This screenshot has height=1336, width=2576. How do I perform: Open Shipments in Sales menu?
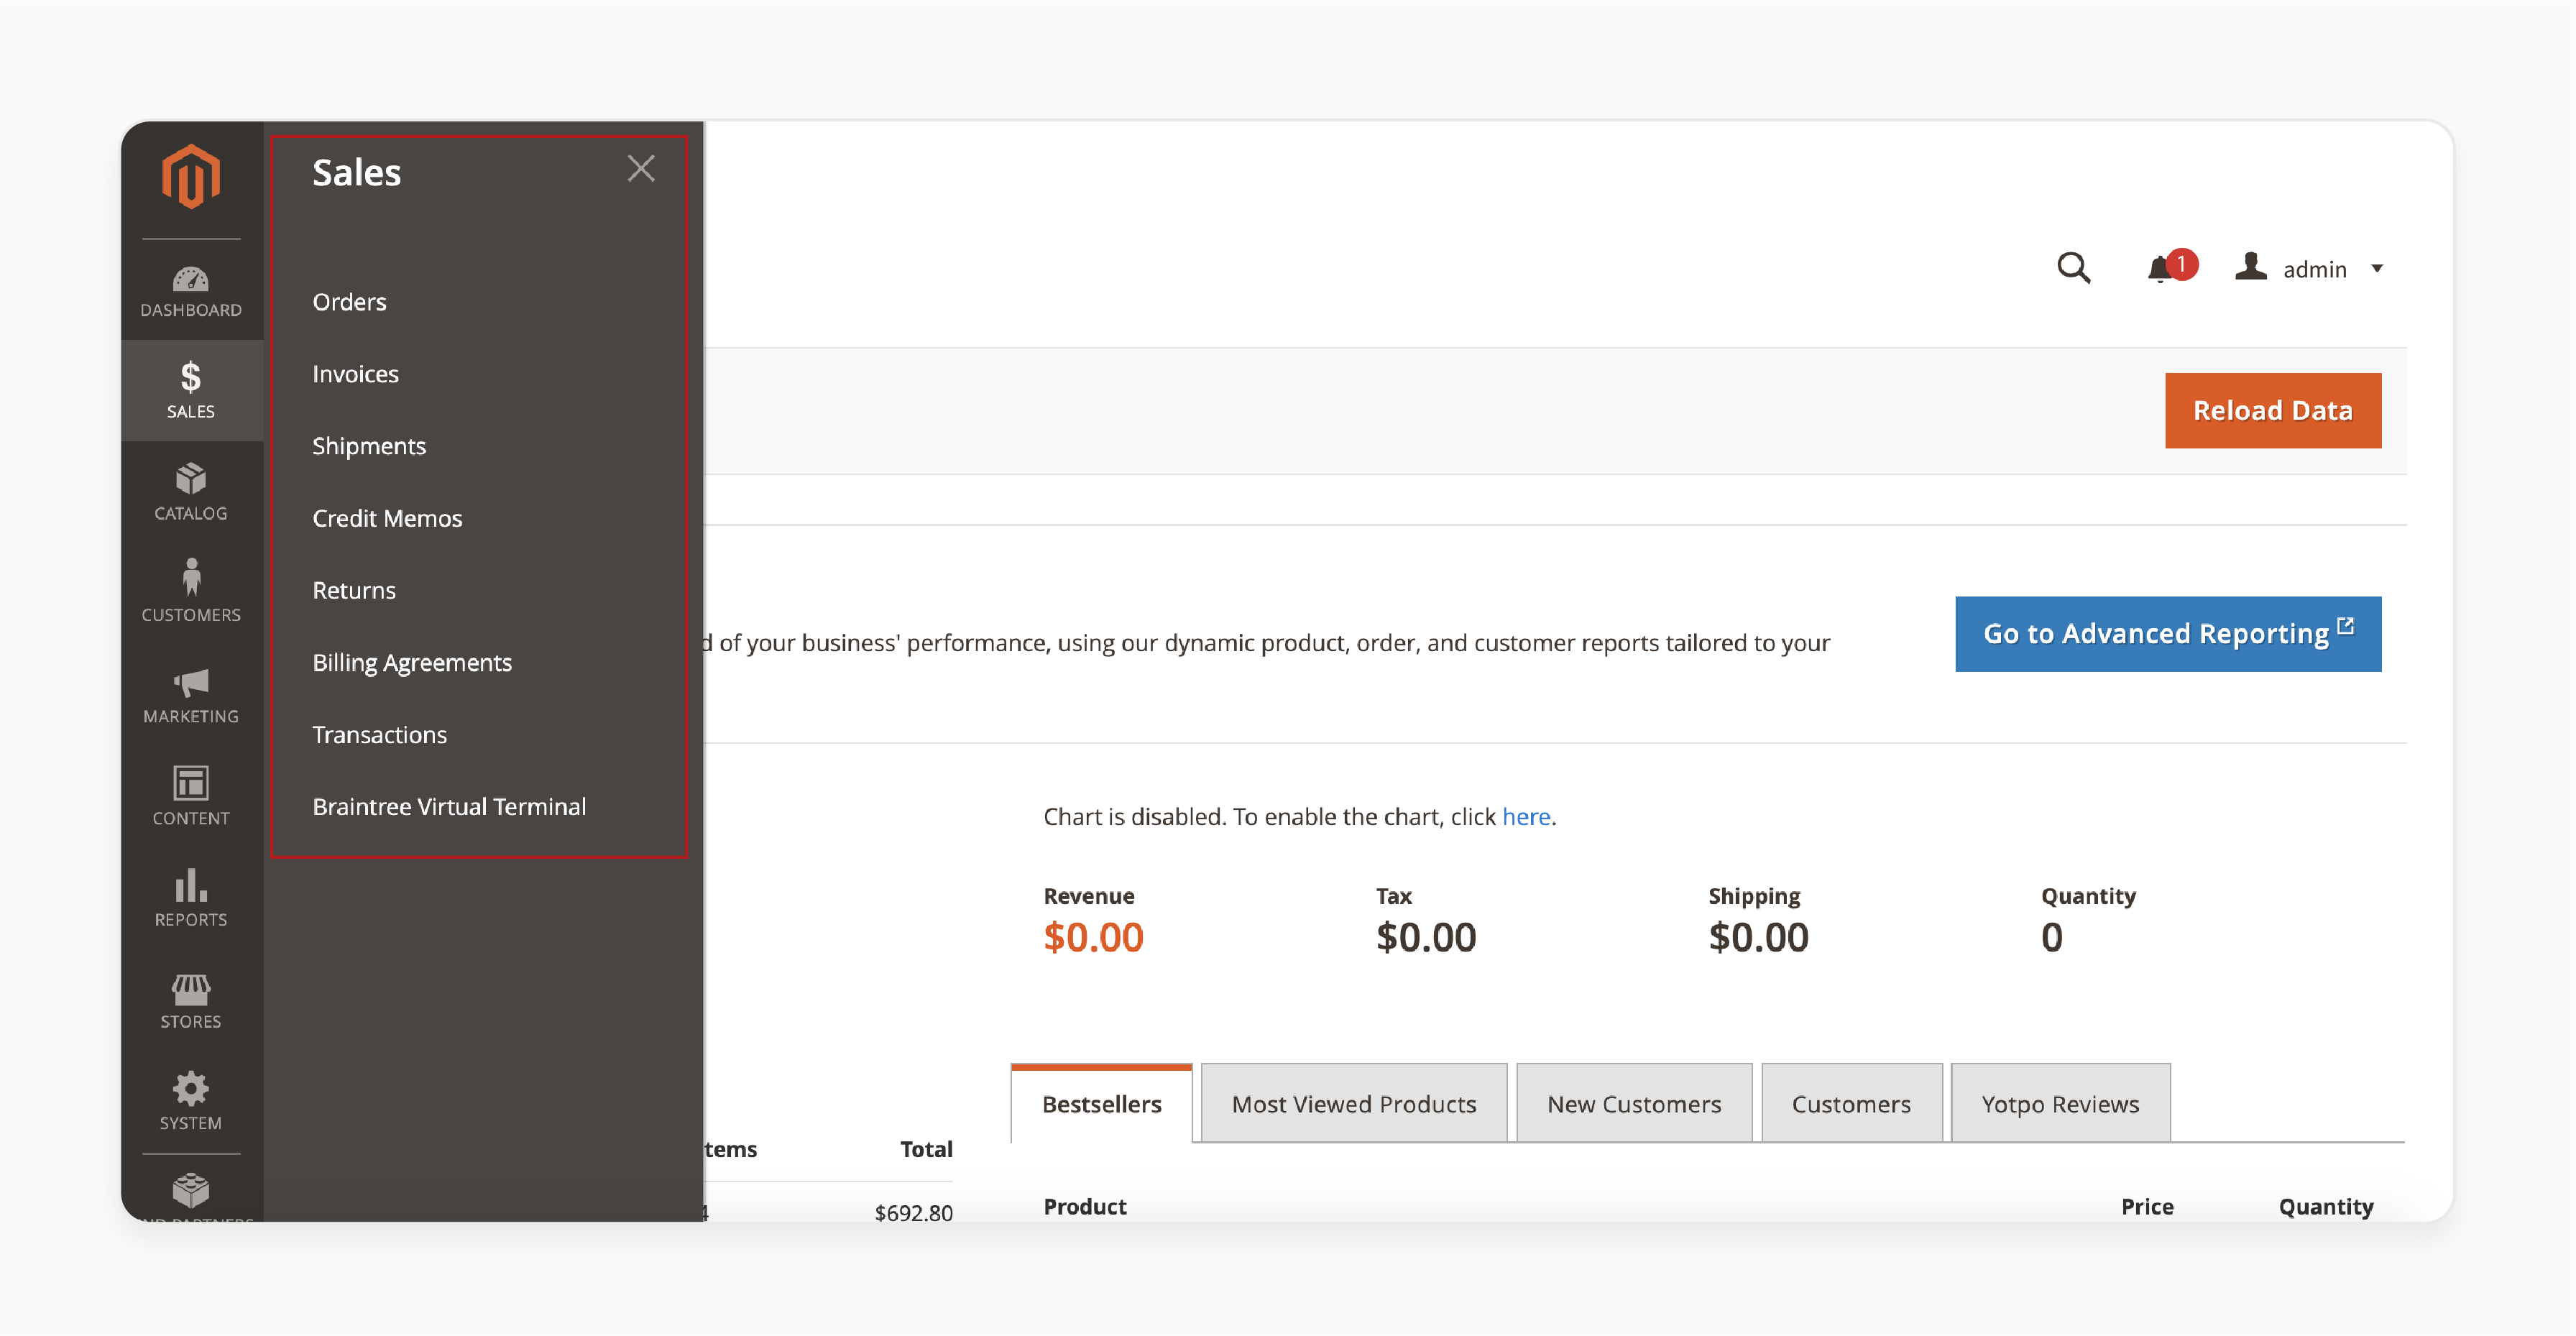369,446
